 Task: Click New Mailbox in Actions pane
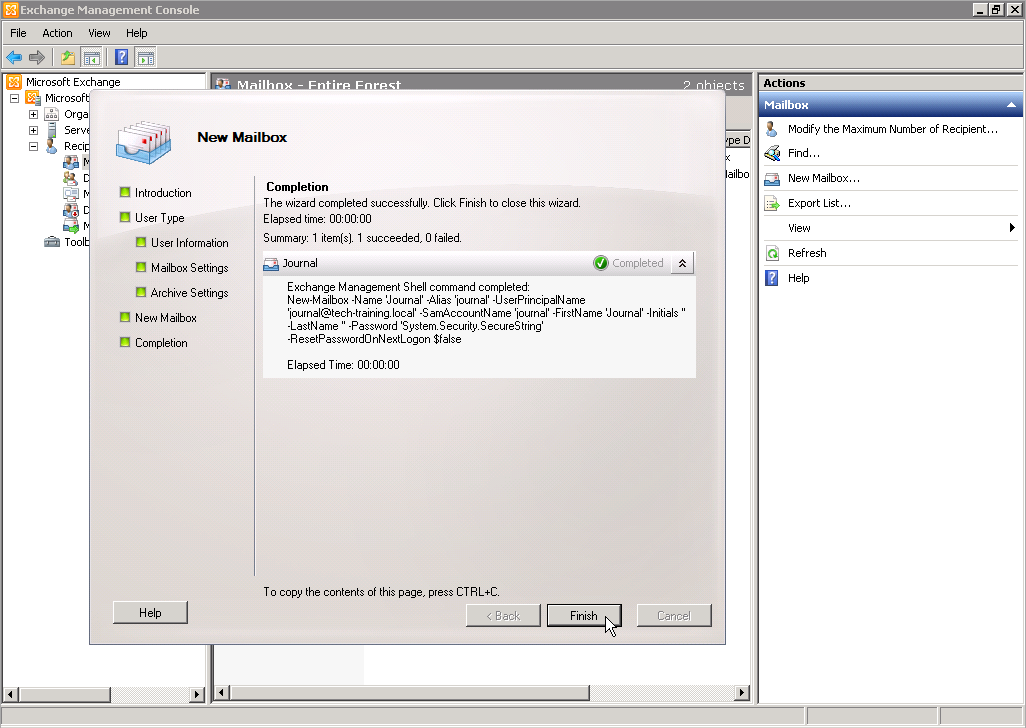[823, 178]
